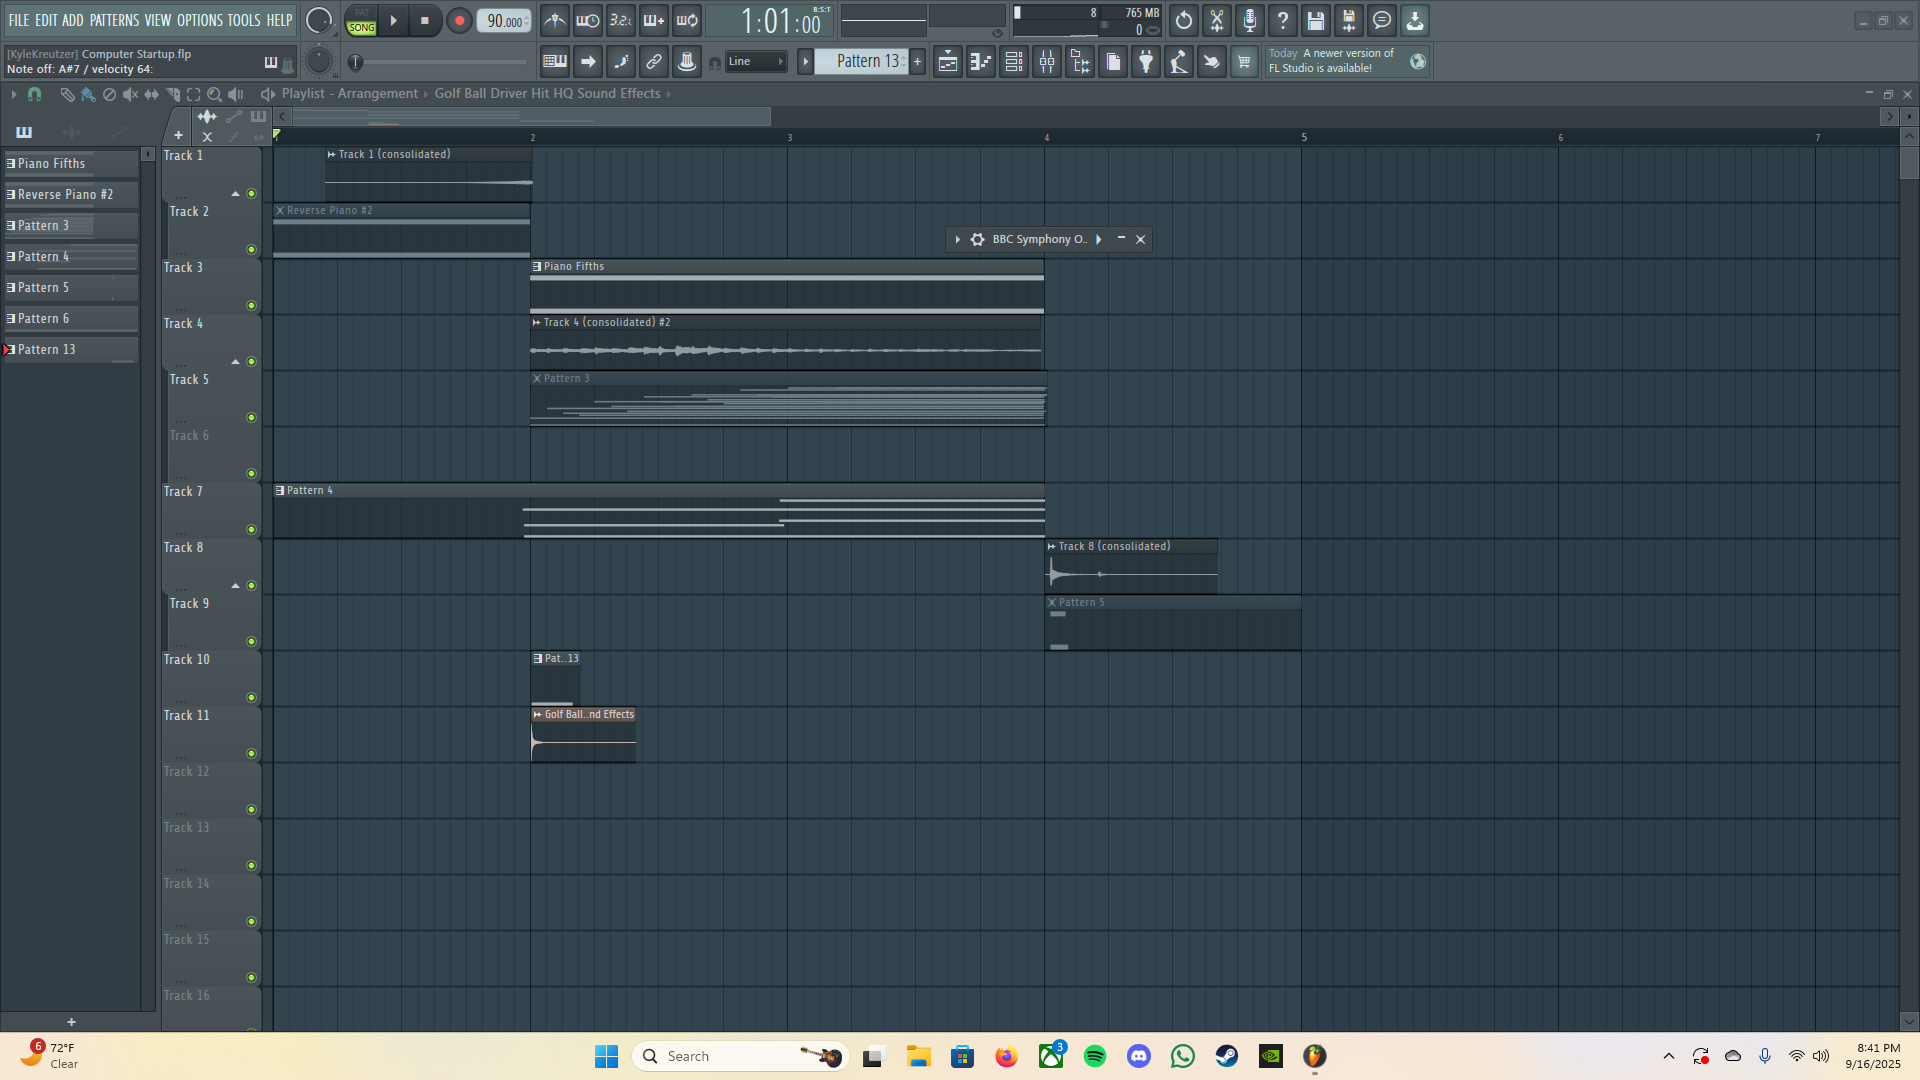Select the playlist Zoom tool

point(214,94)
